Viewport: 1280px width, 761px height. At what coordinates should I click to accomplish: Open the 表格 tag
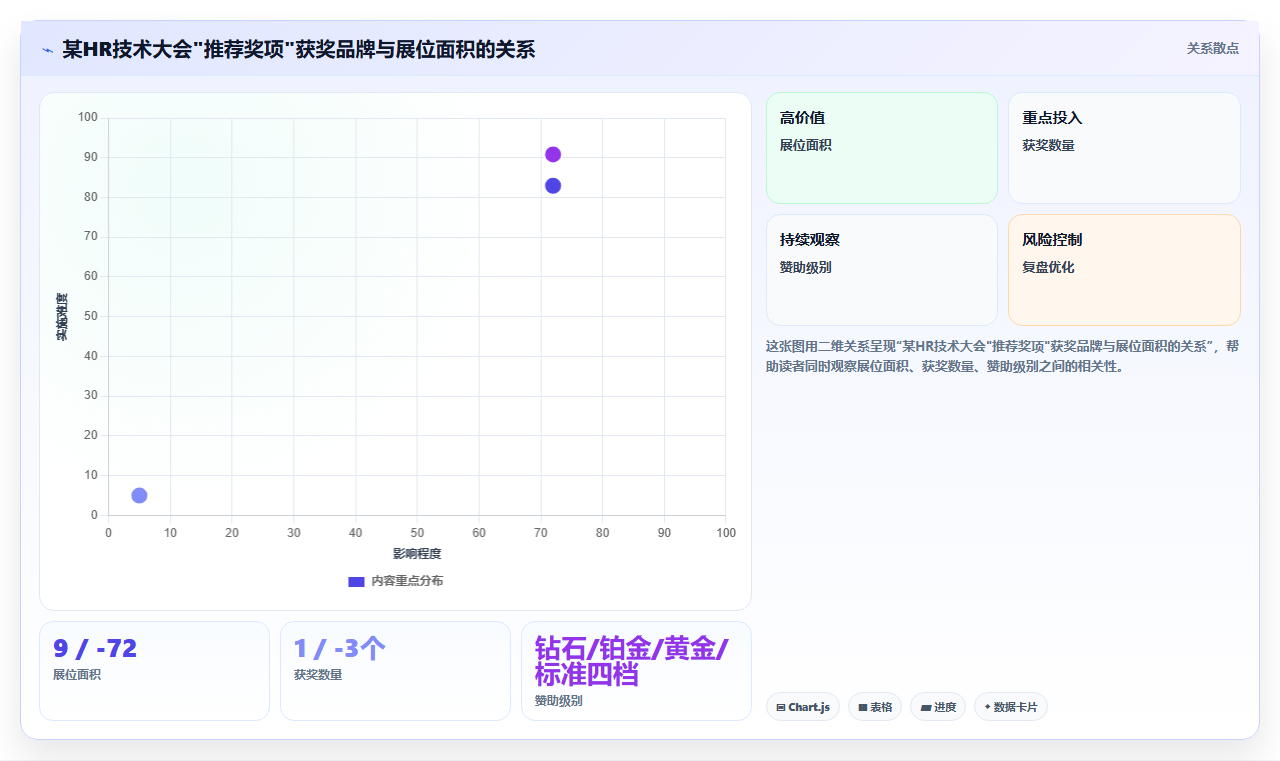coord(875,707)
